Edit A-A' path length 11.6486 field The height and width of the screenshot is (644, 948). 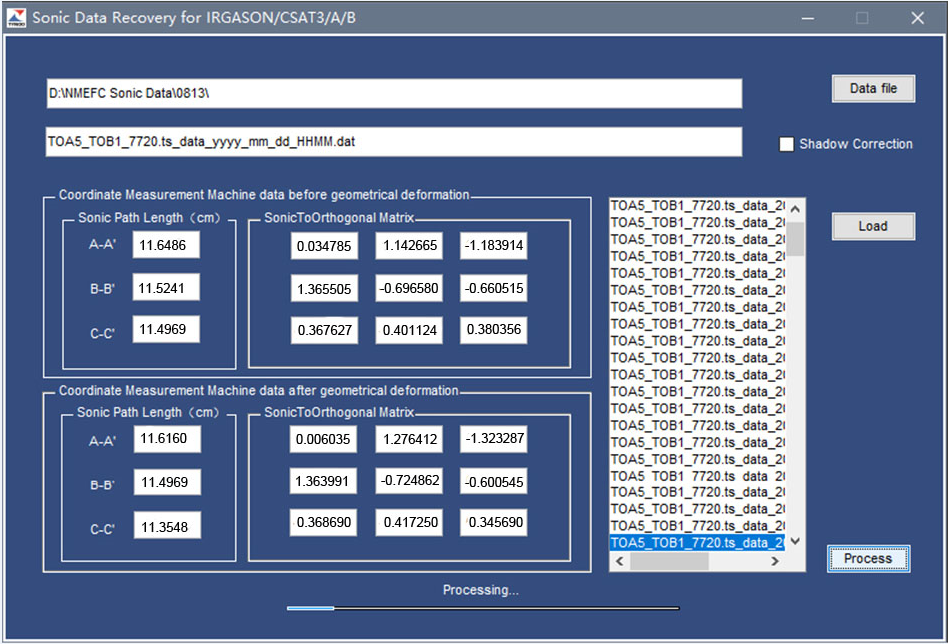click(x=167, y=245)
